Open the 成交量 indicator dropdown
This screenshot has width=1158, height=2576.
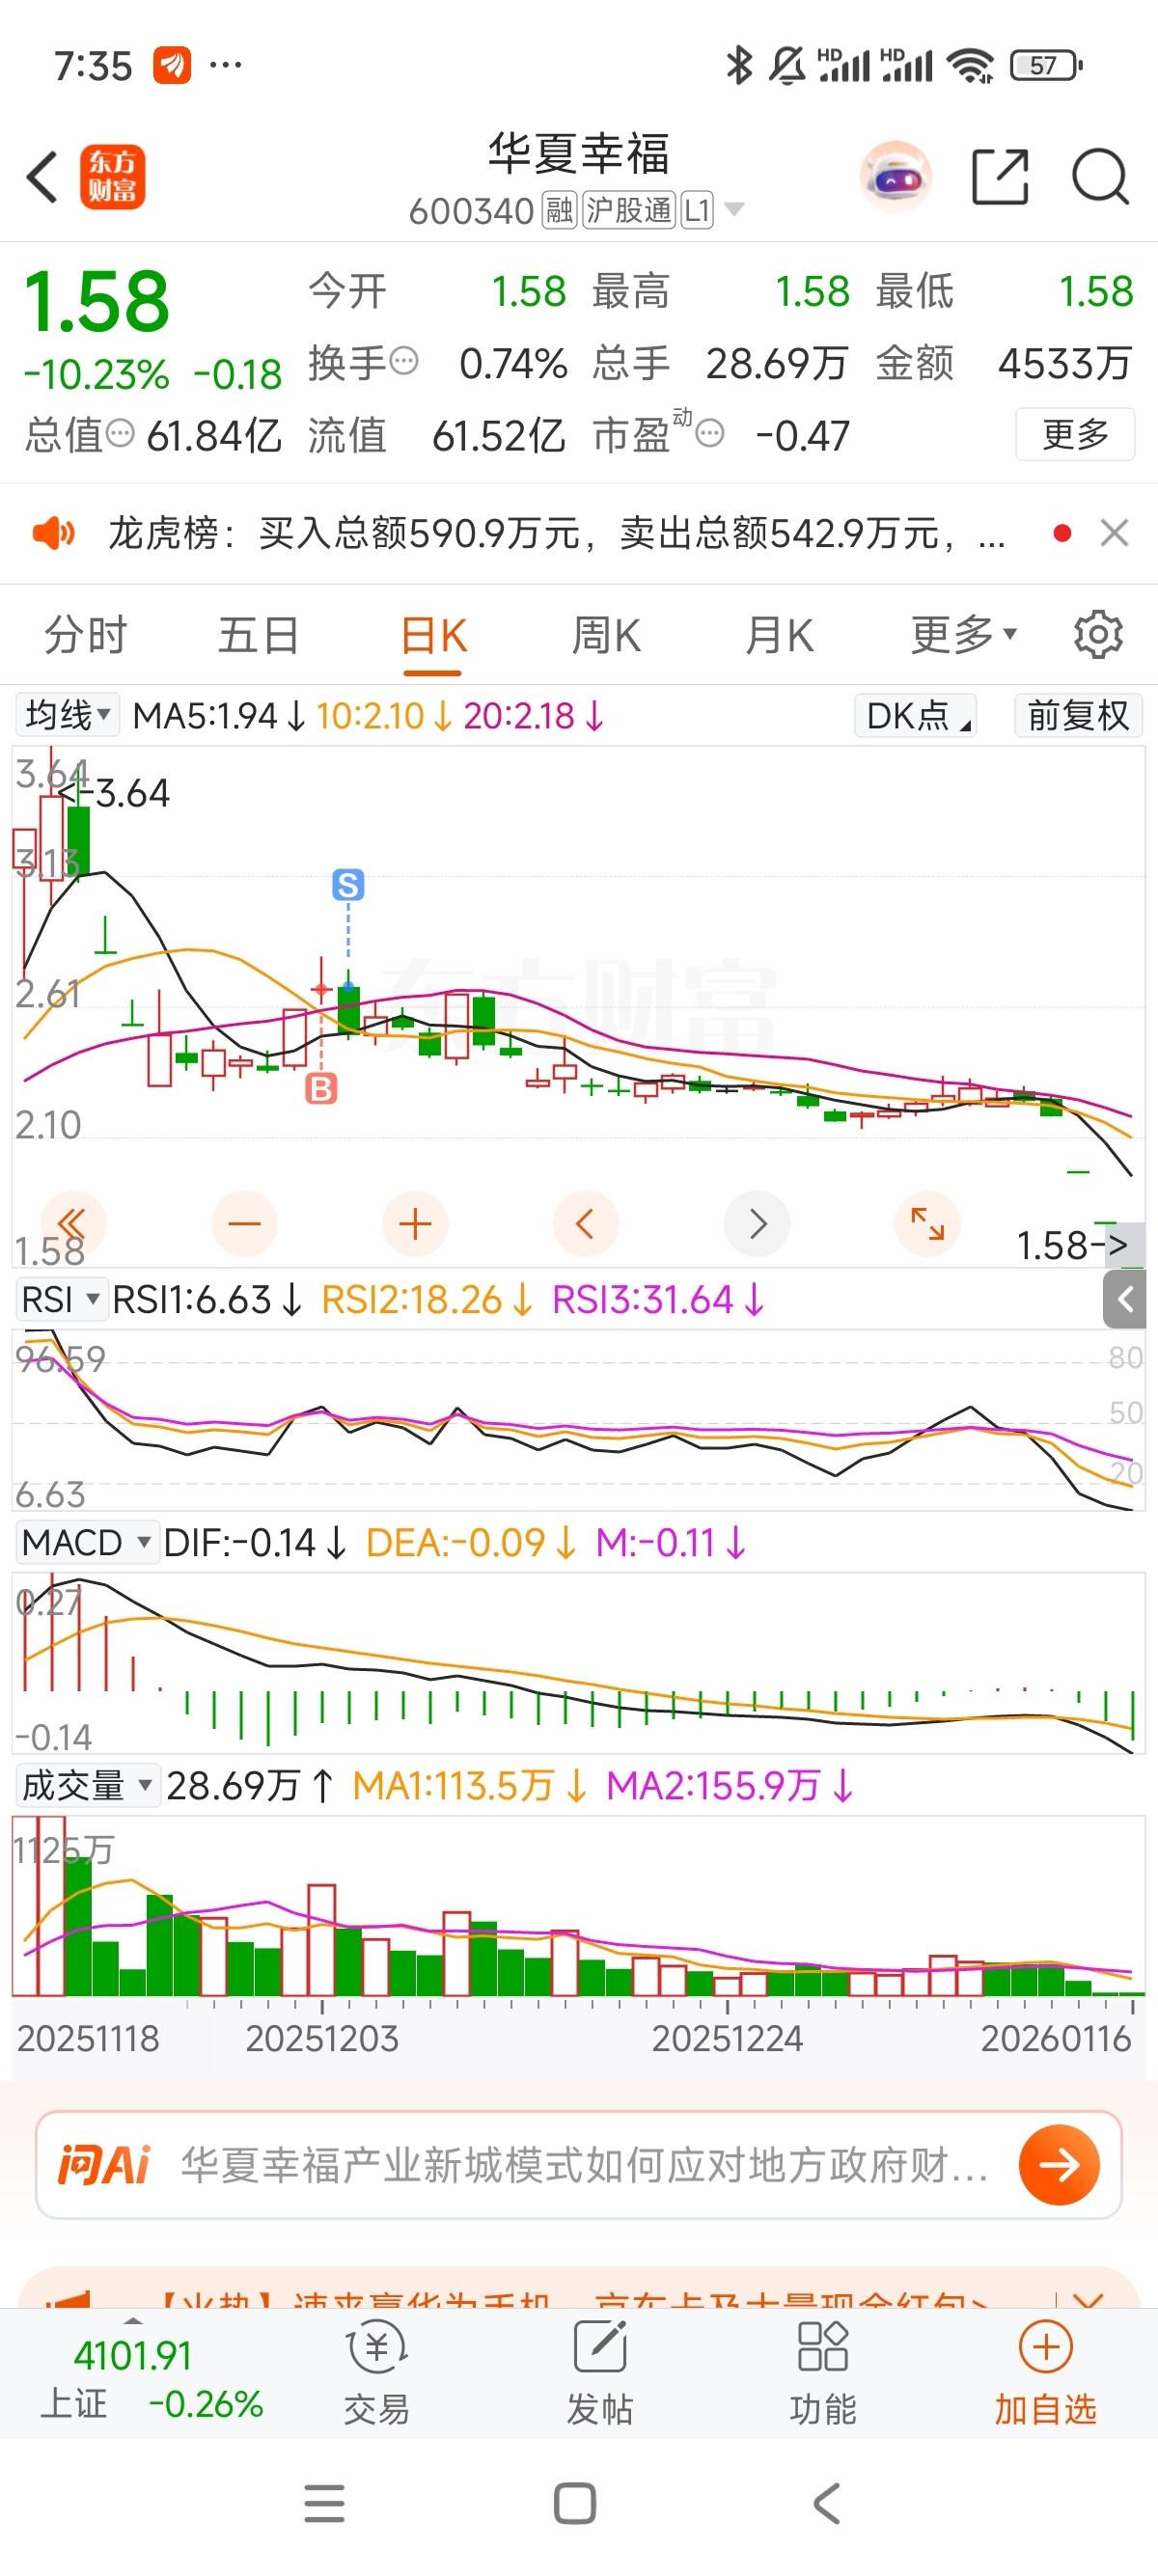tap(87, 1785)
